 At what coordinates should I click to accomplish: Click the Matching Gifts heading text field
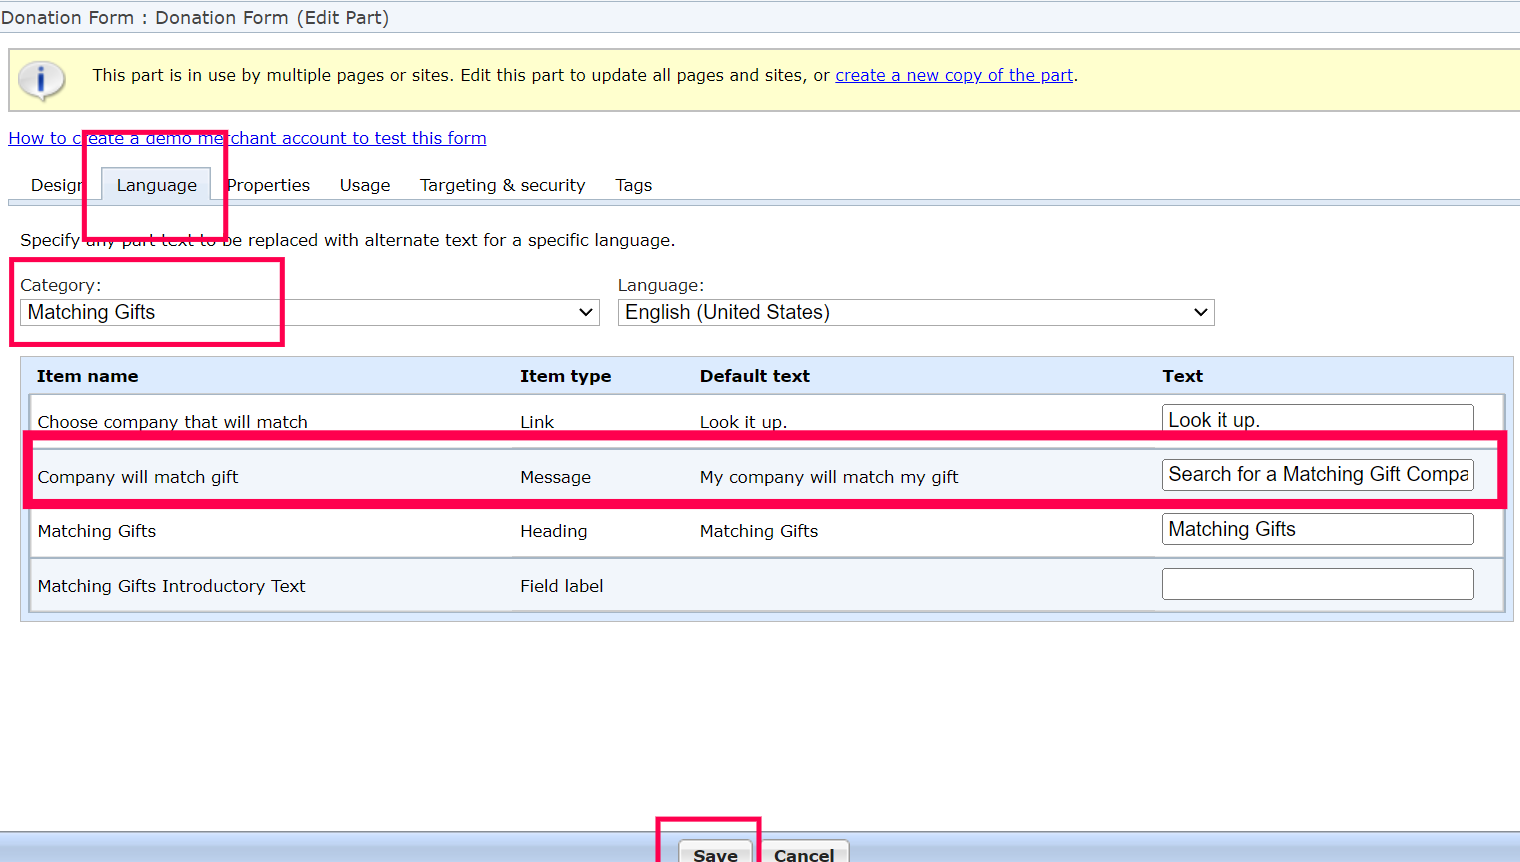1317,530
